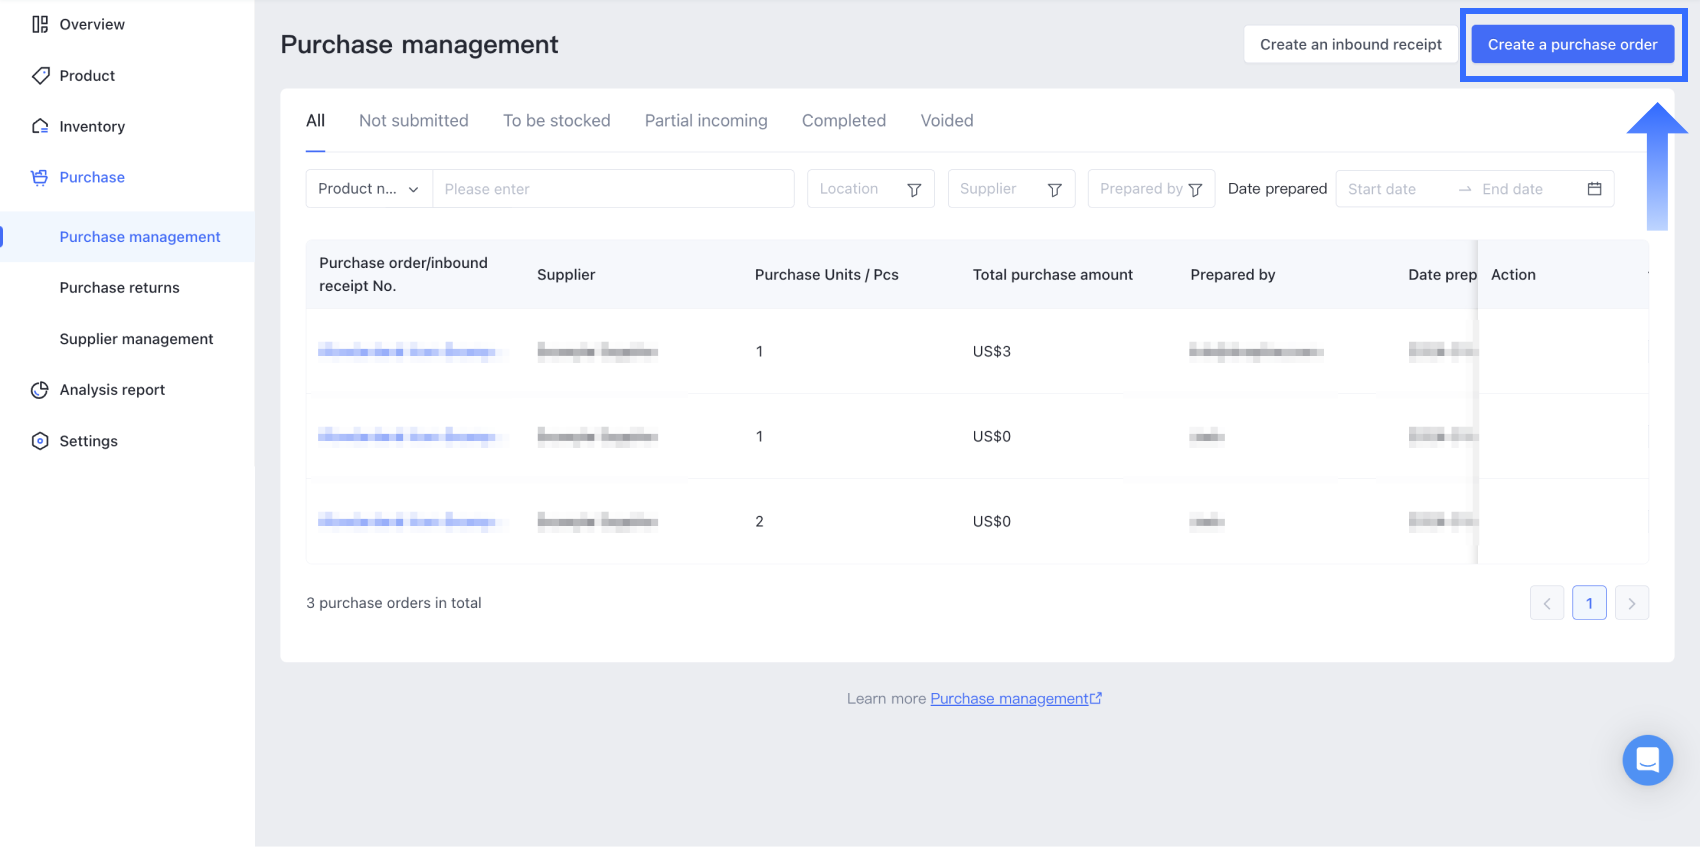Switch to the Partial incoming tab
Viewport: 1700px width, 847px height.
[706, 120]
